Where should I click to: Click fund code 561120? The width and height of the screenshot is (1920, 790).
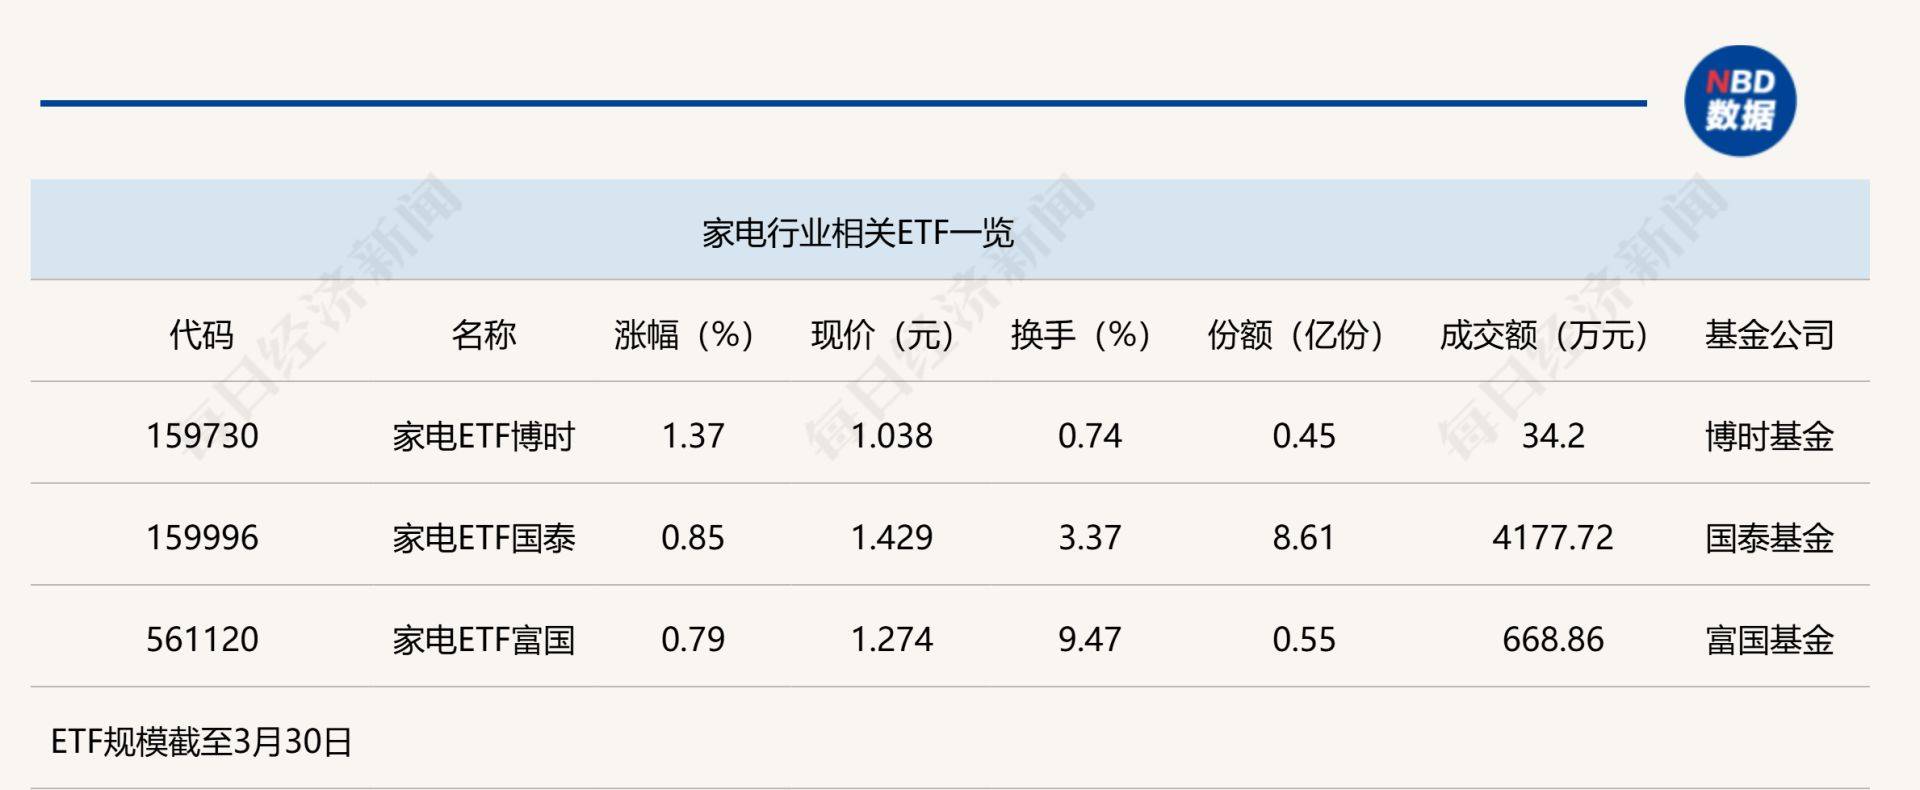(202, 639)
